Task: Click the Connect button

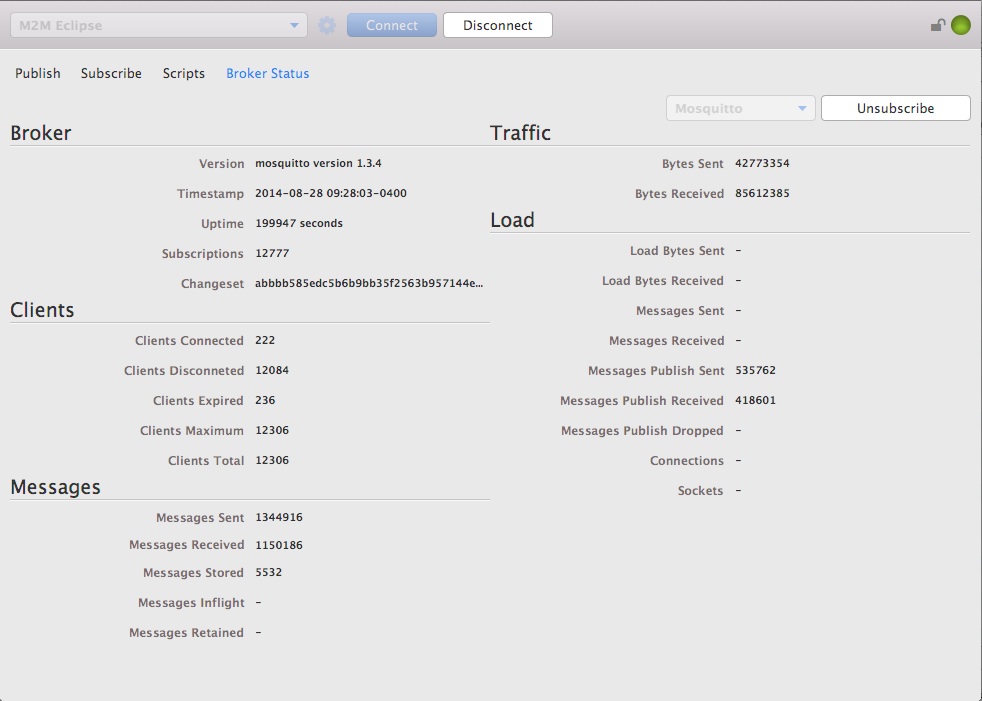Action: pyautogui.click(x=391, y=25)
